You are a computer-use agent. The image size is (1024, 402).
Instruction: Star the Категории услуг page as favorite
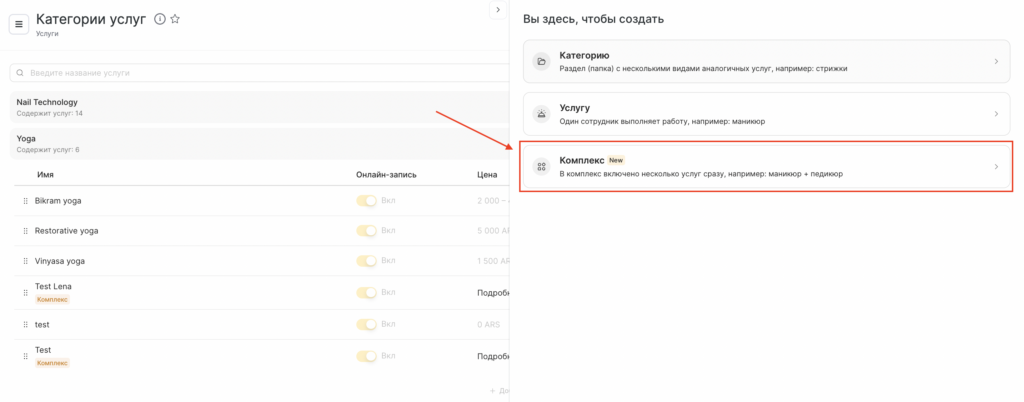(x=175, y=19)
